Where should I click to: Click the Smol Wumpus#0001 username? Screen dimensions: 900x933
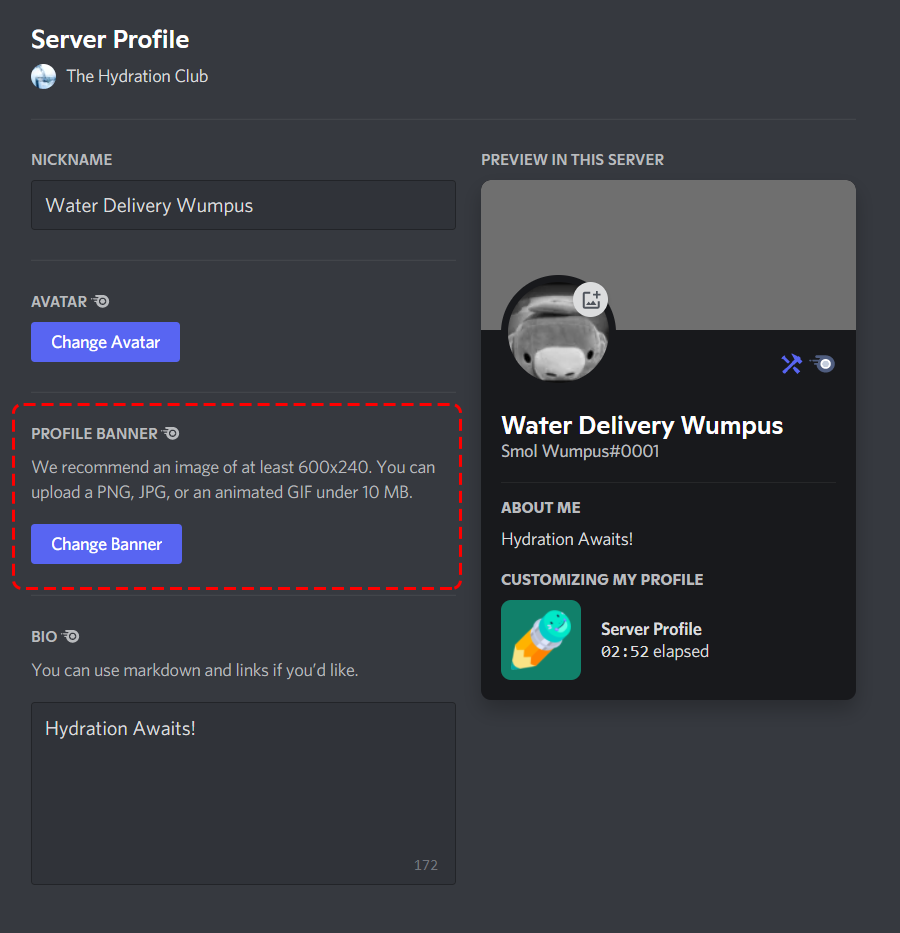(580, 451)
